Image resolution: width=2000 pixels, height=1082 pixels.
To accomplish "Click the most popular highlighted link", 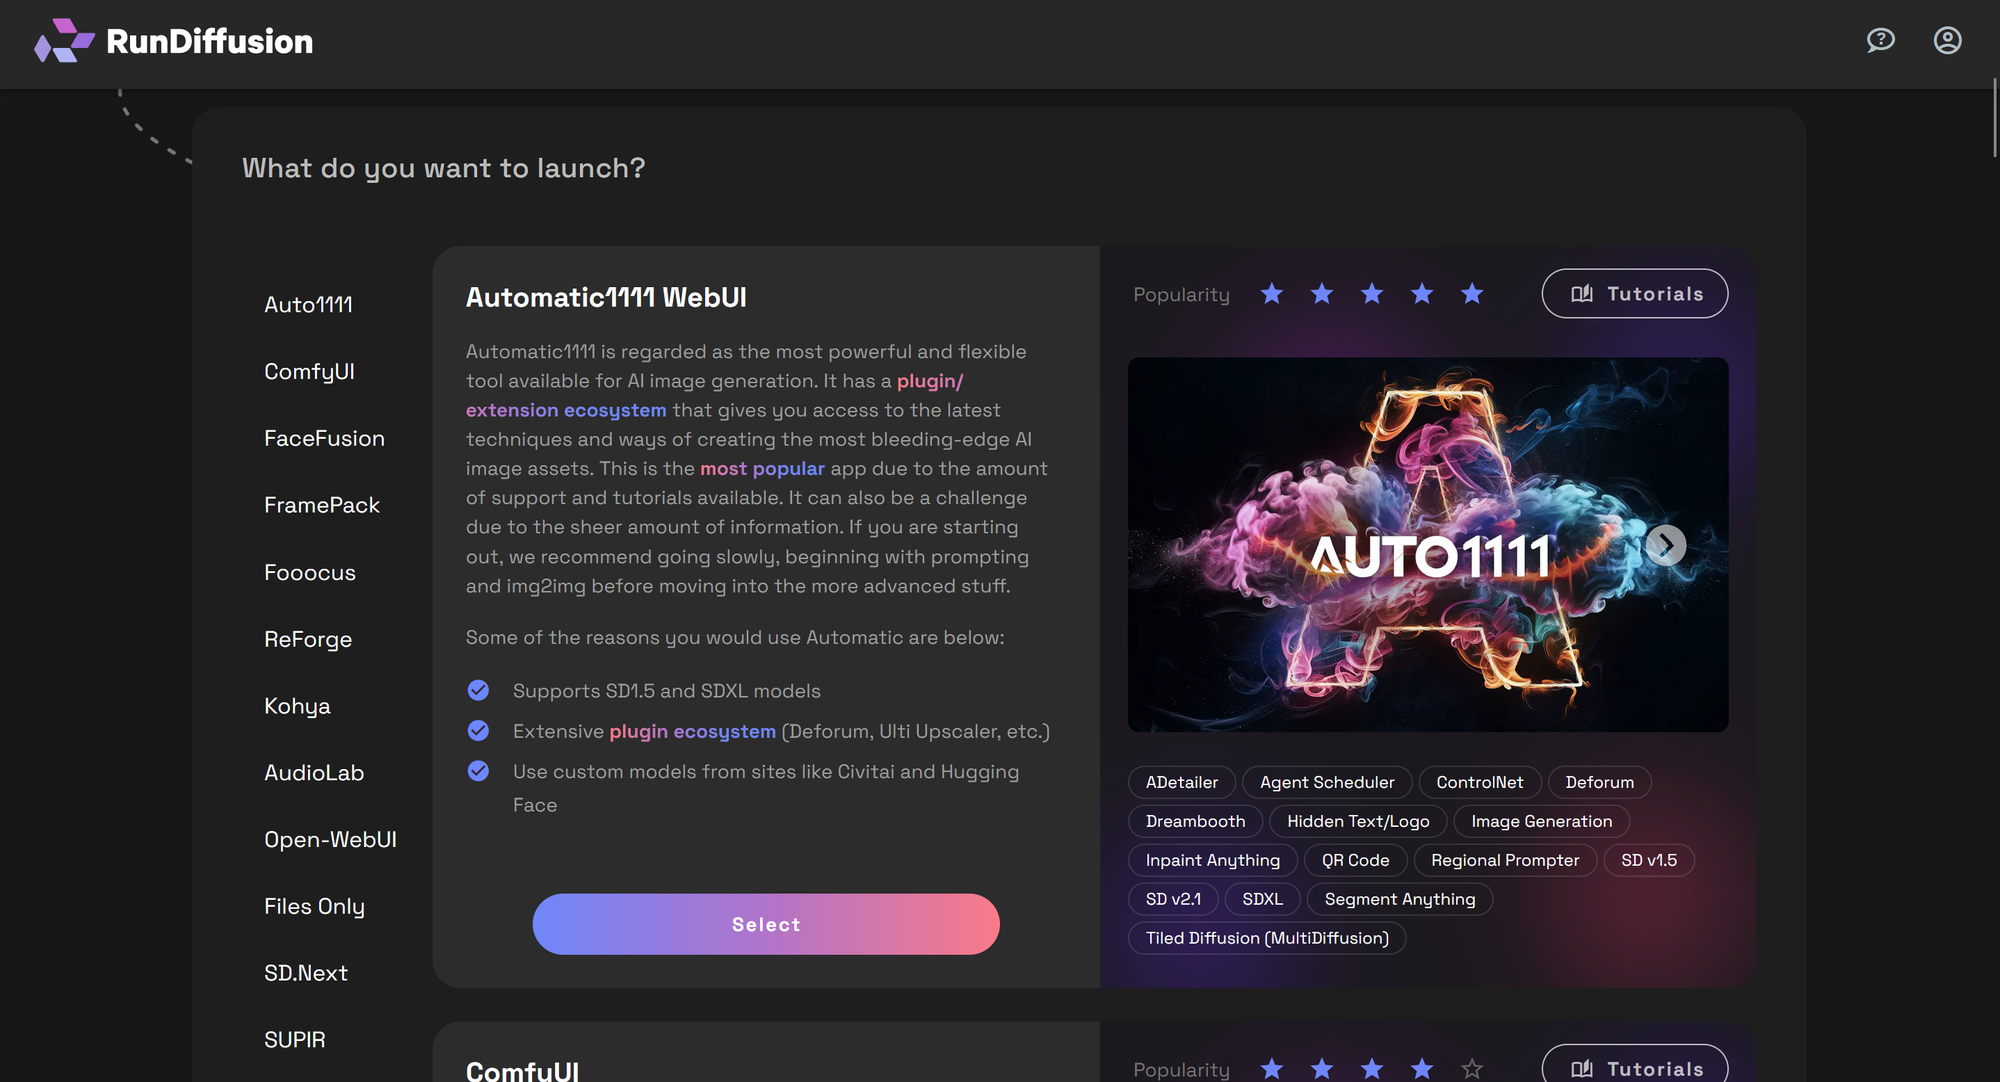I will tap(762, 468).
